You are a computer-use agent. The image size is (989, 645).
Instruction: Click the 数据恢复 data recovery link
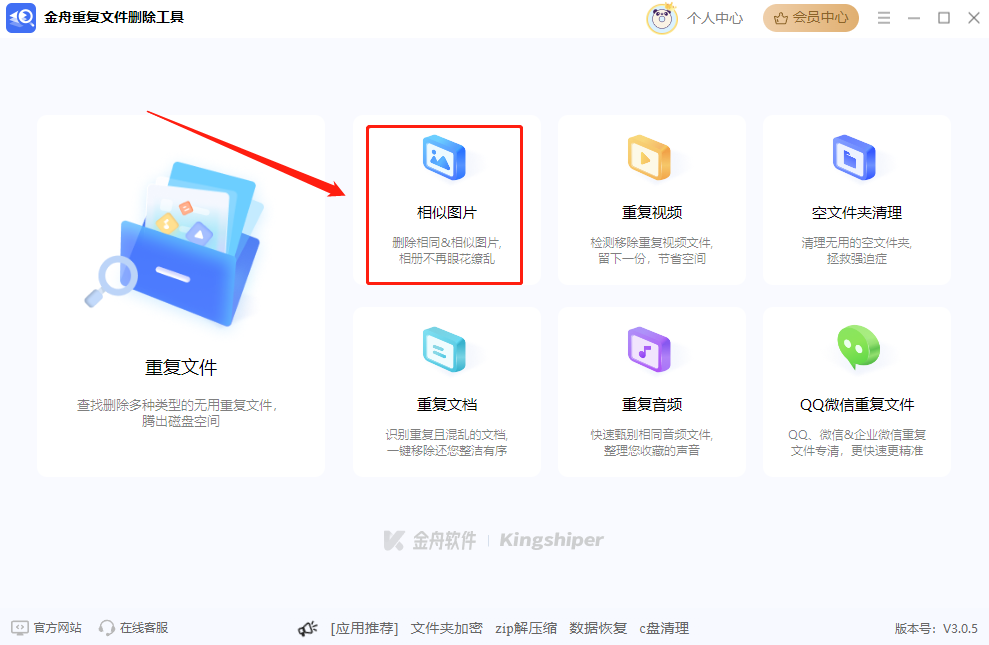click(x=597, y=628)
